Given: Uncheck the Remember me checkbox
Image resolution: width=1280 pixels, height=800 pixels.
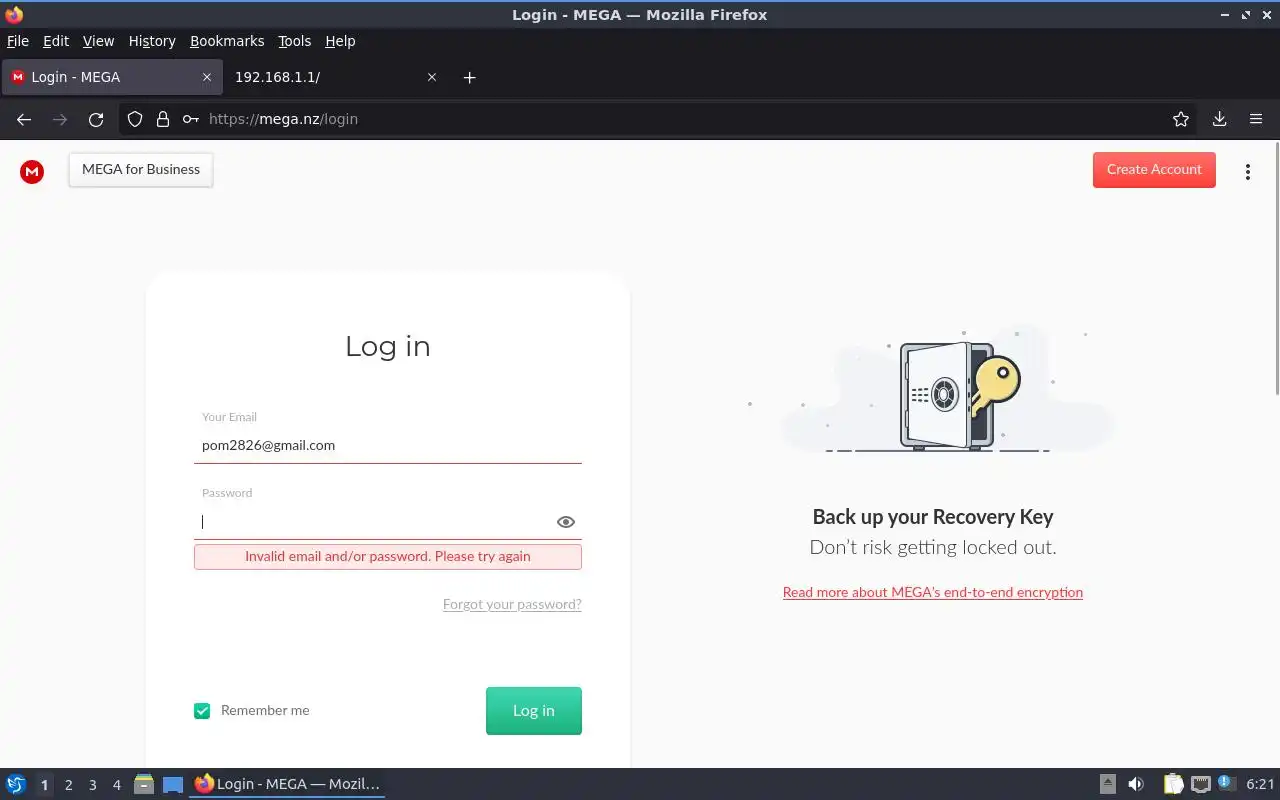Looking at the screenshot, I should click(202, 711).
